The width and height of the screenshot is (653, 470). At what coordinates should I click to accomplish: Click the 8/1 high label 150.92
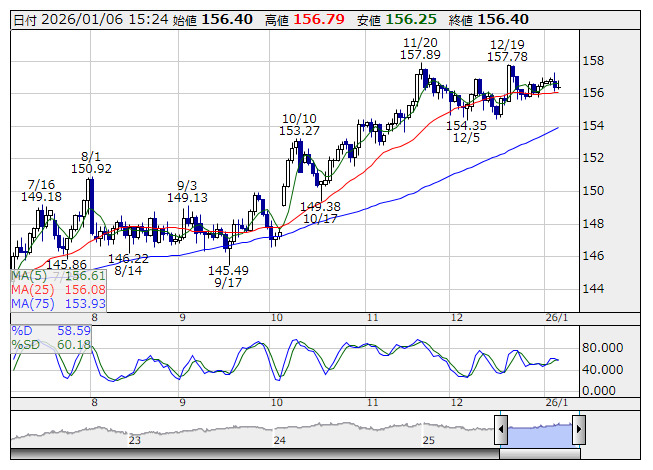[x=91, y=169]
